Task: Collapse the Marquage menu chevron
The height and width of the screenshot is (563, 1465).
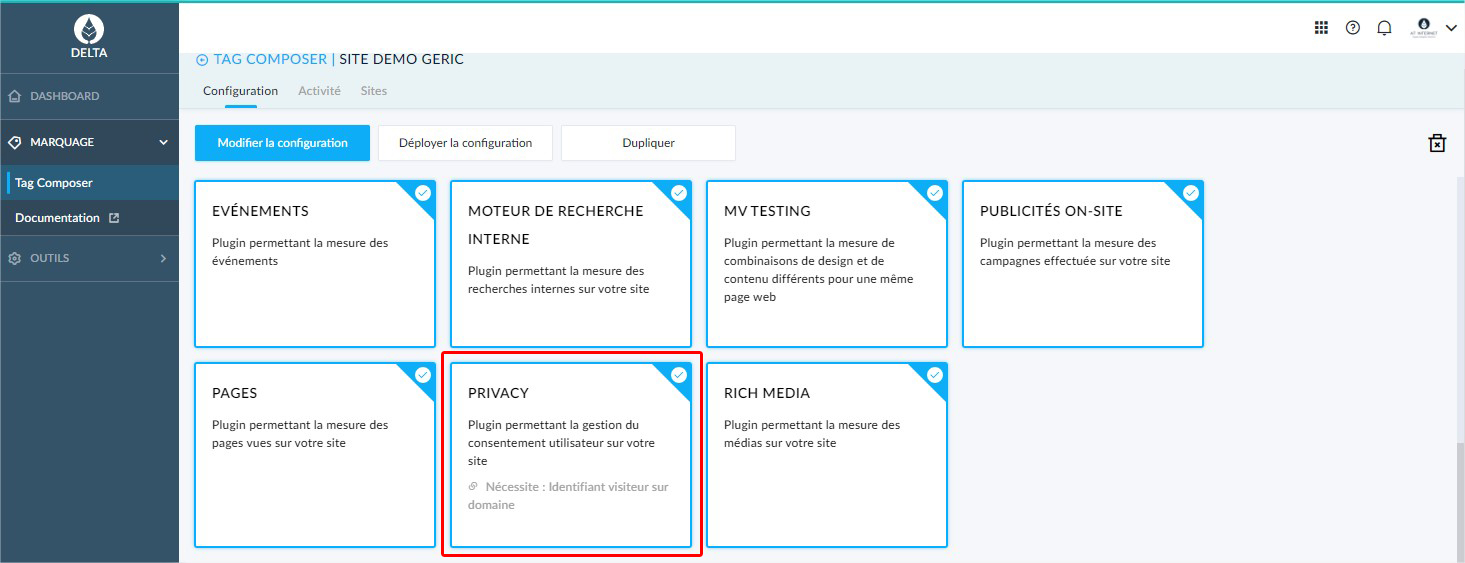Action: (164, 143)
